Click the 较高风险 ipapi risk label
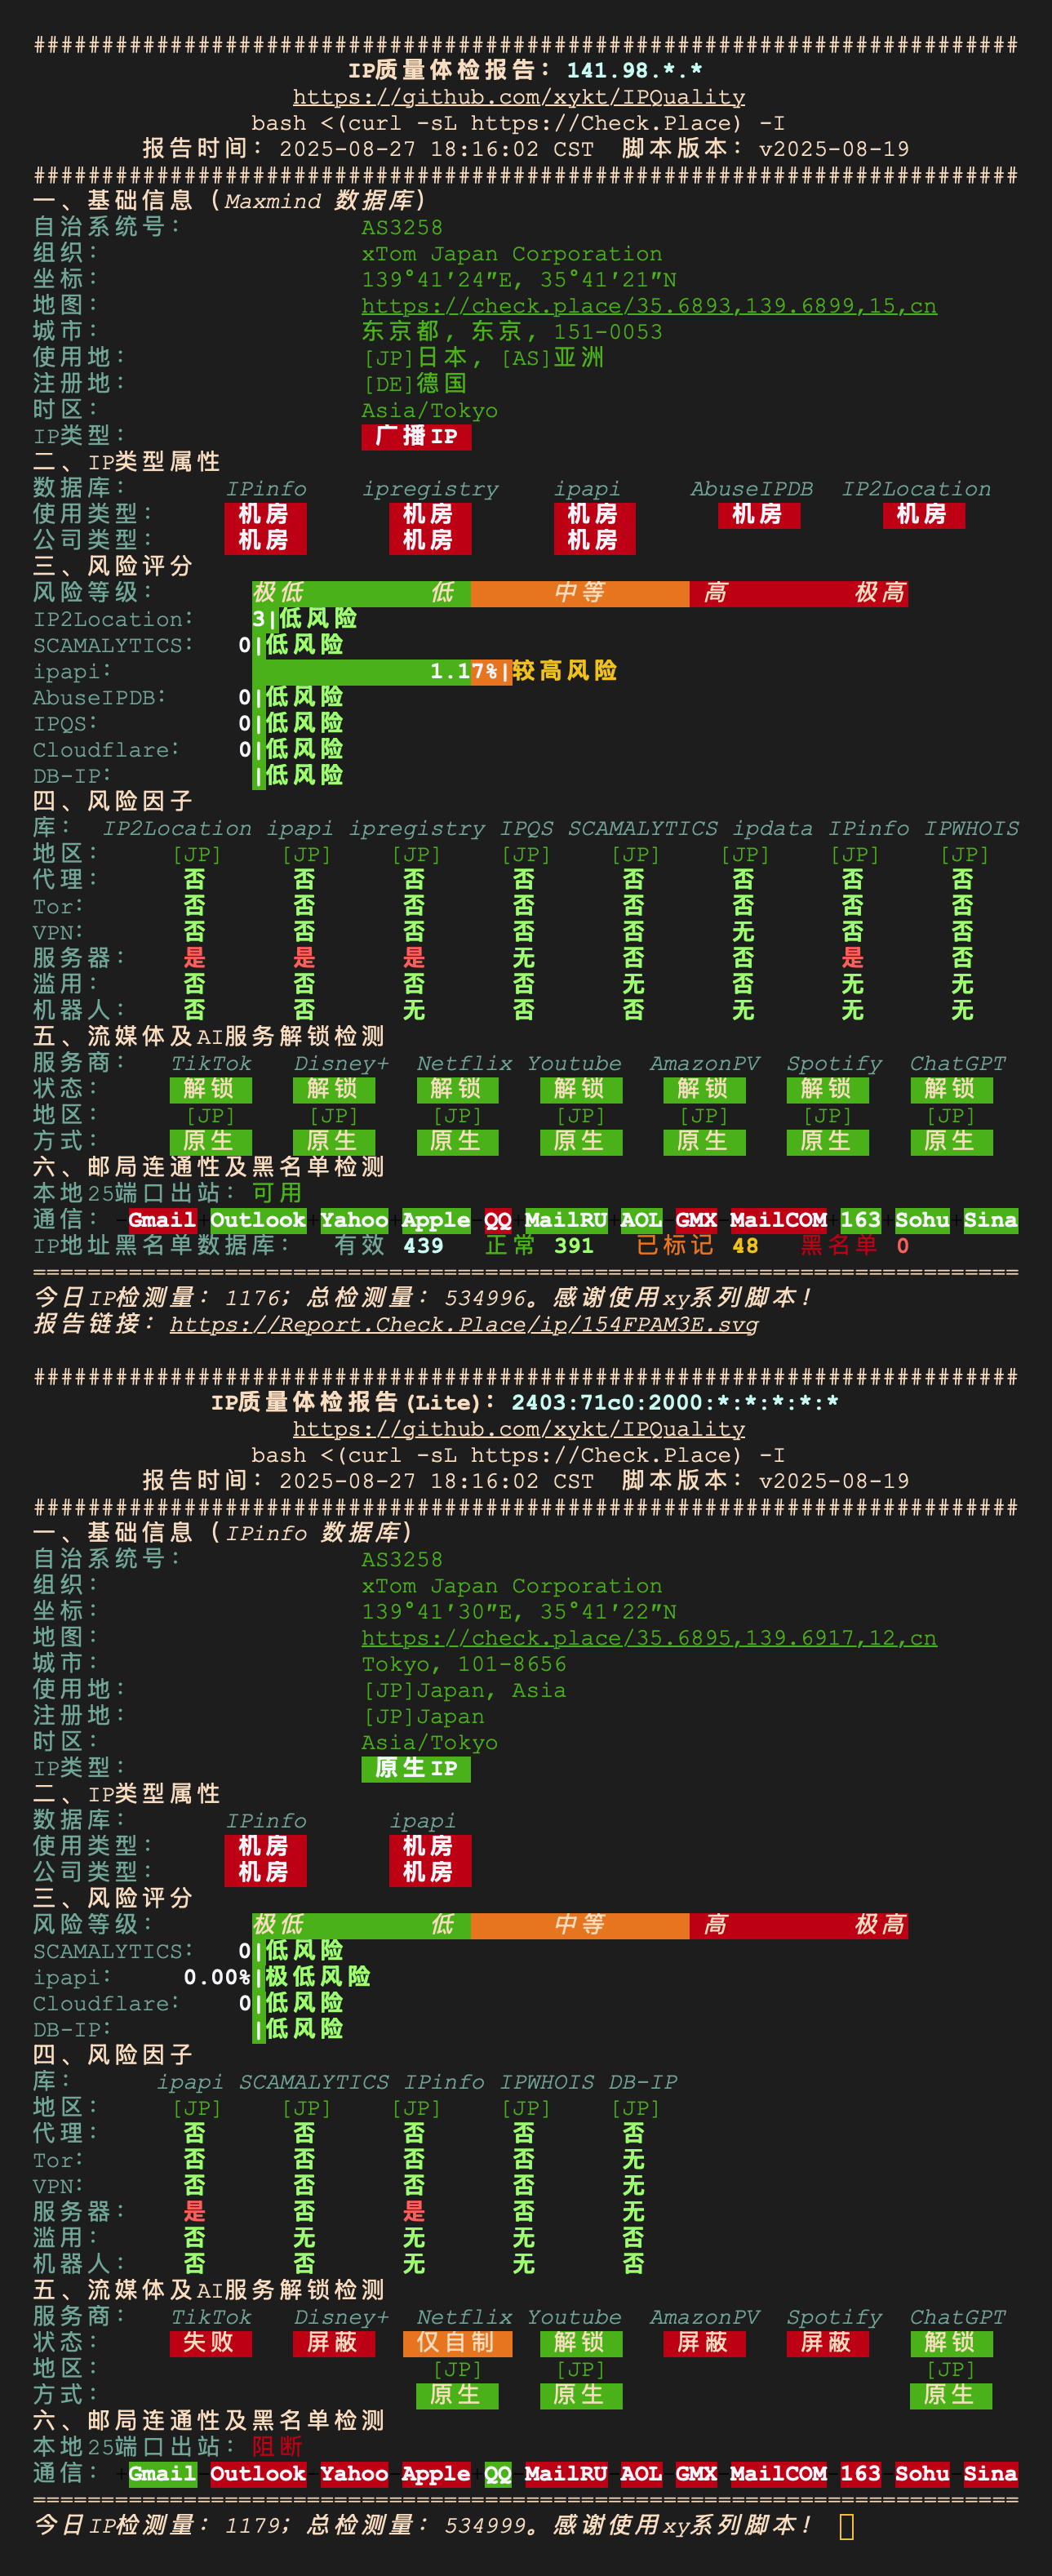This screenshot has width=1052, height=2576. [x=564, y=671]
